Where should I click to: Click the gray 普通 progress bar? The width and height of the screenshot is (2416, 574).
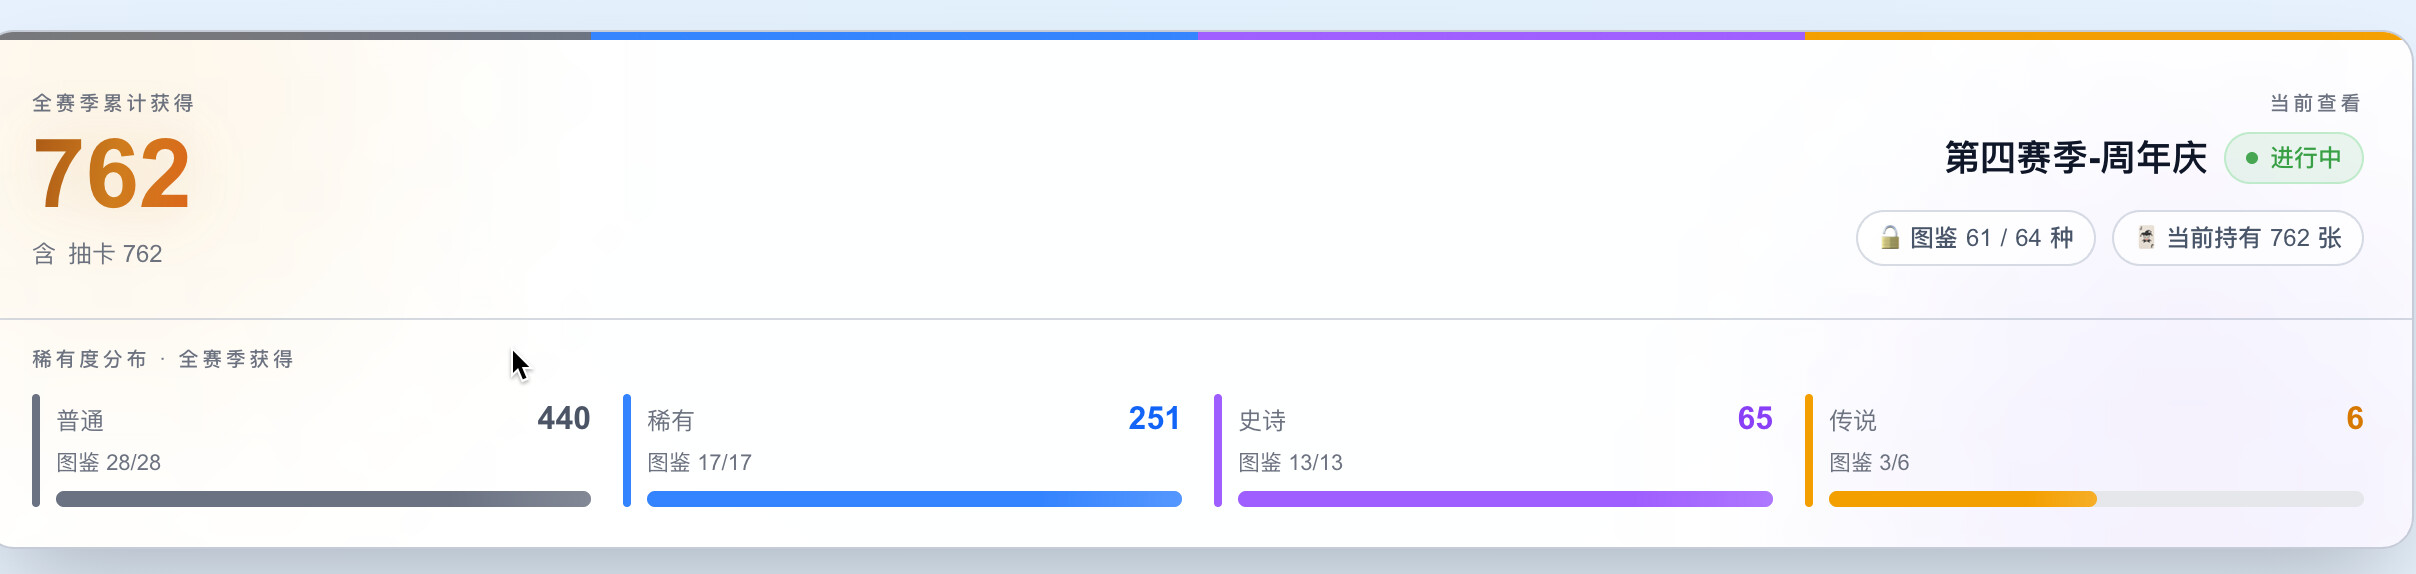(323, 499)
